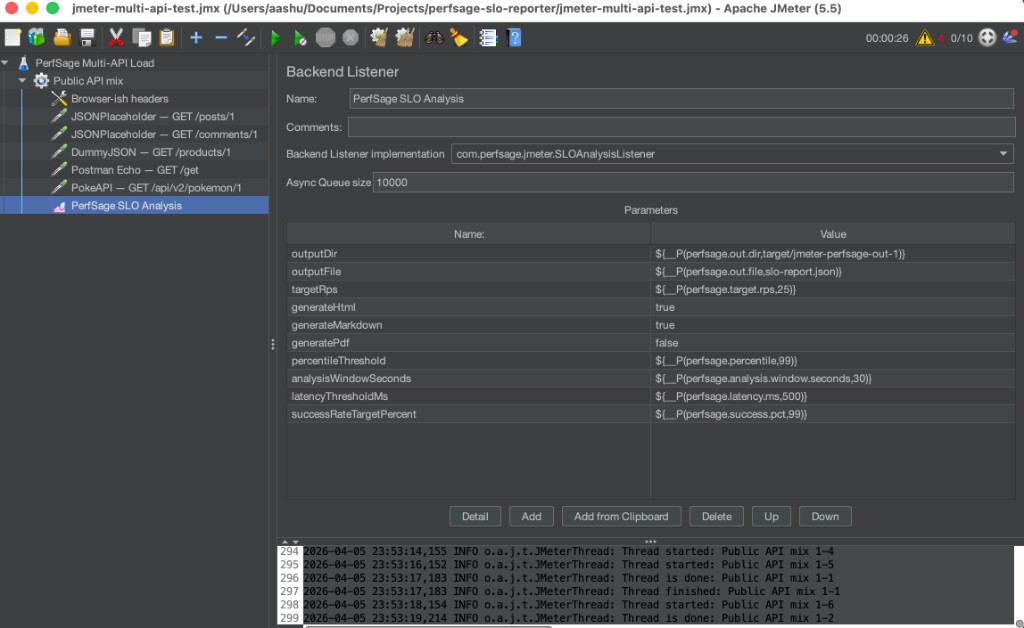
Task: Toggle enable state with the Toggle icon
Action: pos(246,38)
